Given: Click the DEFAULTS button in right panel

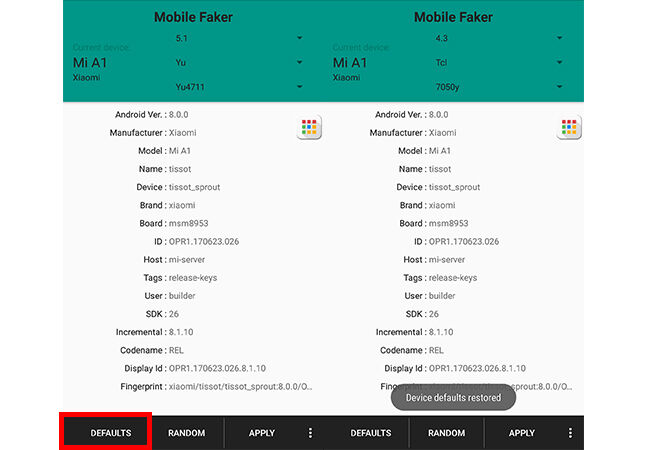Looking at the screenshot, I should (371, 433).
